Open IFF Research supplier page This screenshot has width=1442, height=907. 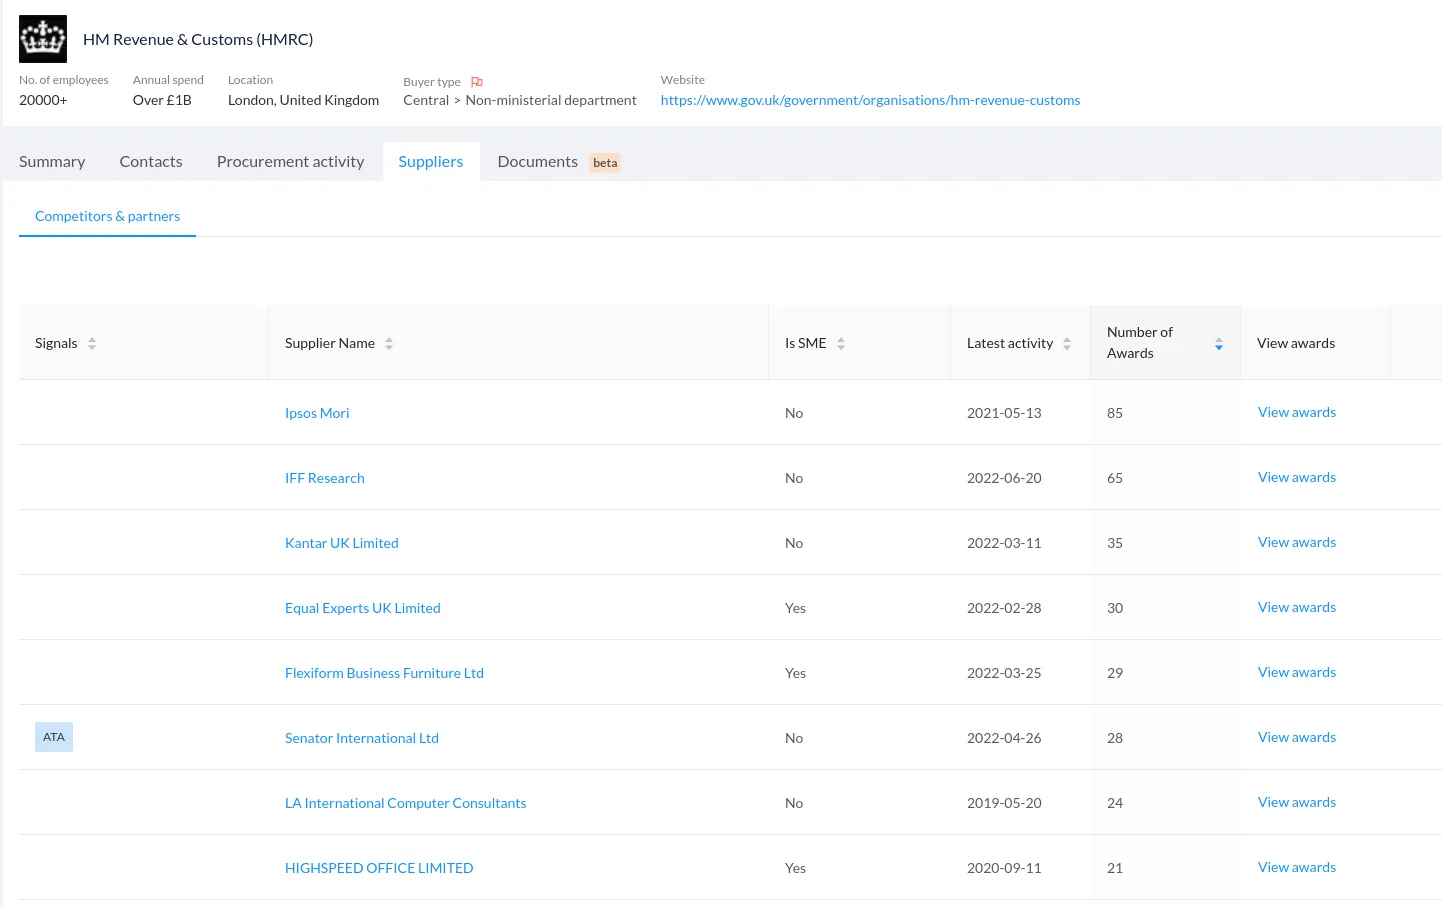(325, 478)
